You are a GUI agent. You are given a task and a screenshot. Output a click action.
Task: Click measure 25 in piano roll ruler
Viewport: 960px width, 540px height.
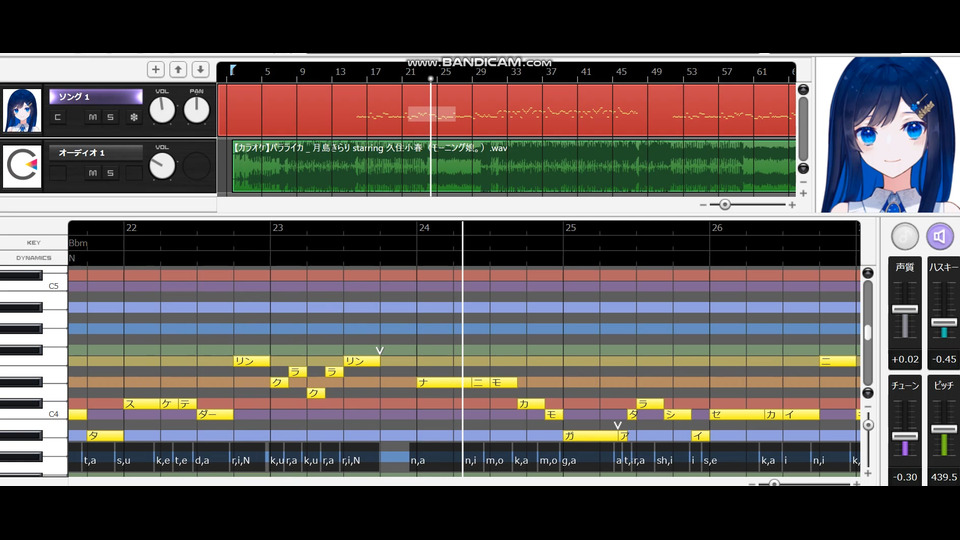(x=571, y=228)
